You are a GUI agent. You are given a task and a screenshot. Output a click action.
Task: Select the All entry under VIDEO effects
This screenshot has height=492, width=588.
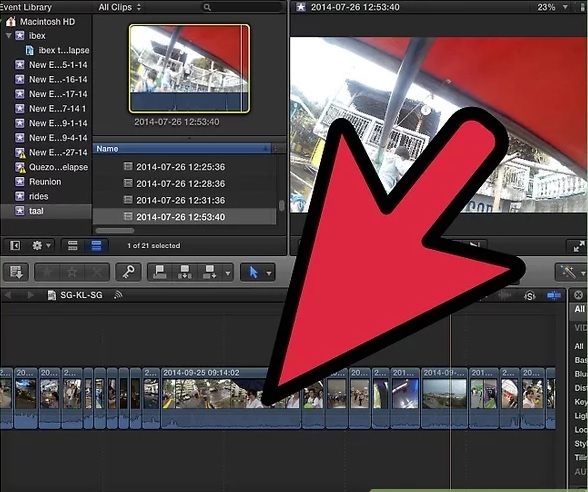point(579,346)
